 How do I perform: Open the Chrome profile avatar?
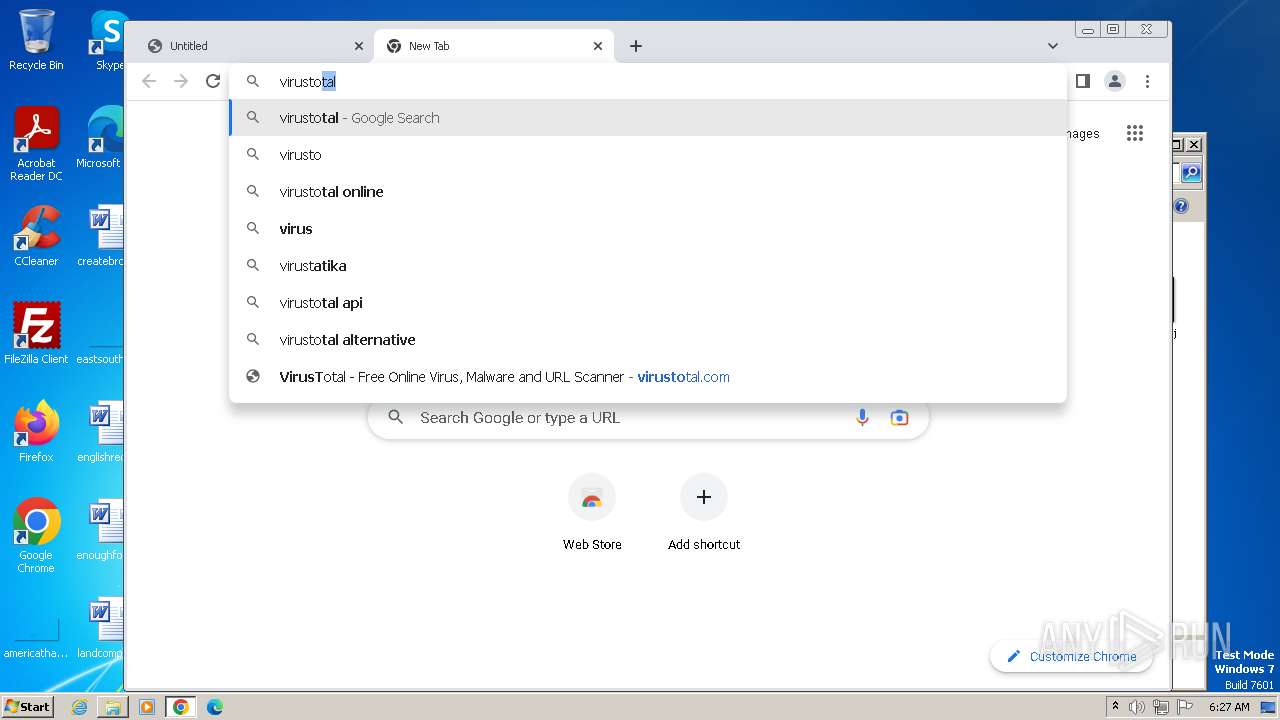coord(1115,81)
